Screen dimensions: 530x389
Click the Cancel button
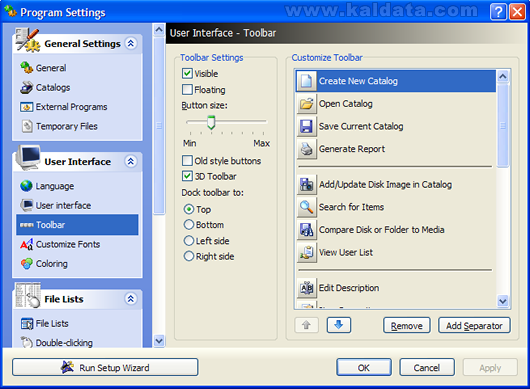click(427, 367)
